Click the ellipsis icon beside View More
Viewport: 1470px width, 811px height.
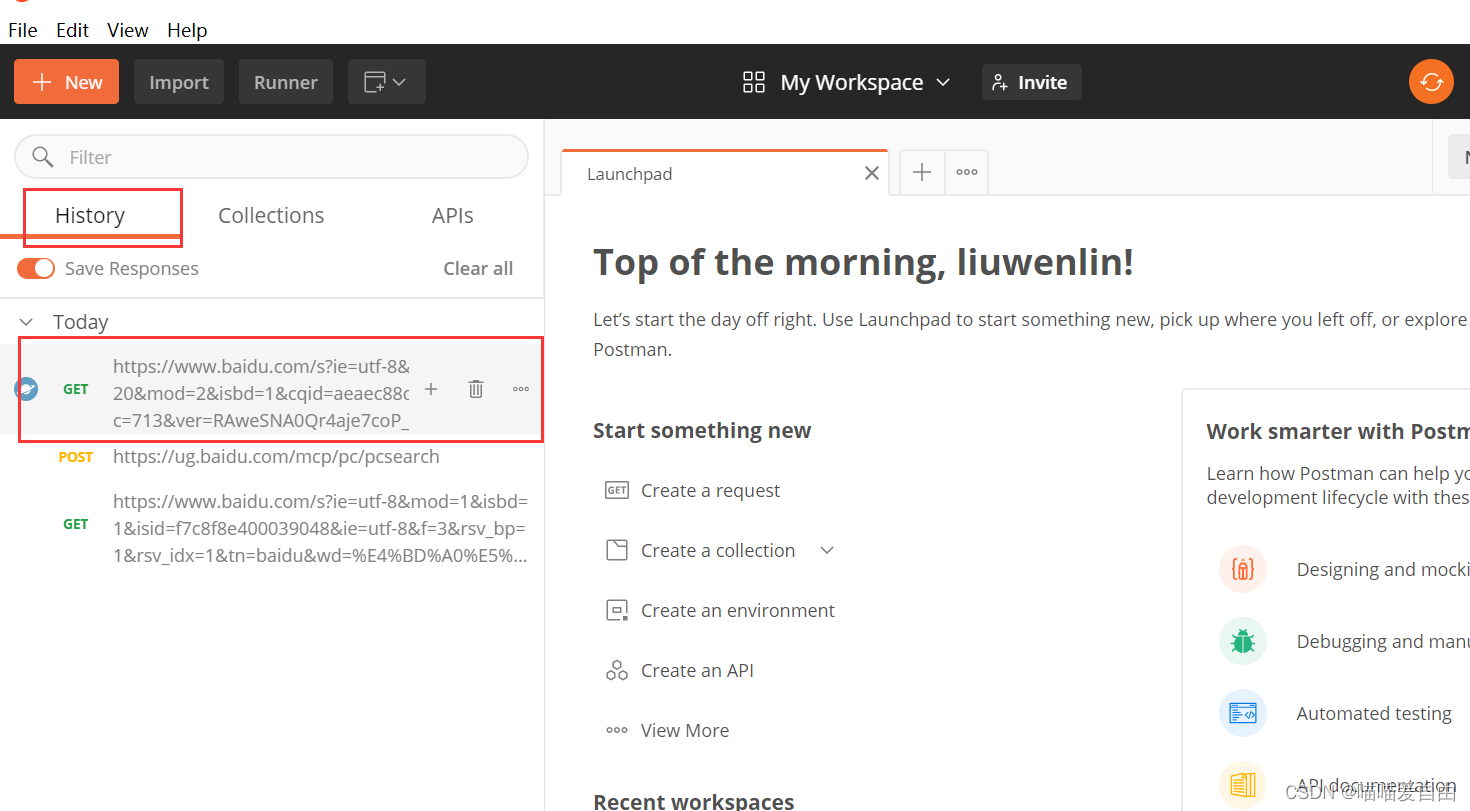coord(617,730)
